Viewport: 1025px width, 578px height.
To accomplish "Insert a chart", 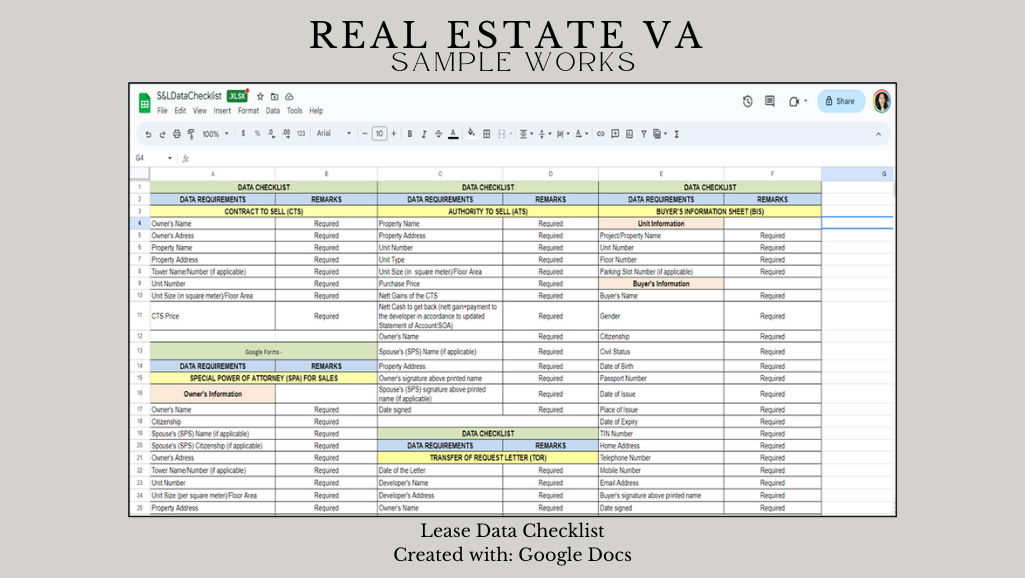I will pyautogui.click(x=630, y=134).
